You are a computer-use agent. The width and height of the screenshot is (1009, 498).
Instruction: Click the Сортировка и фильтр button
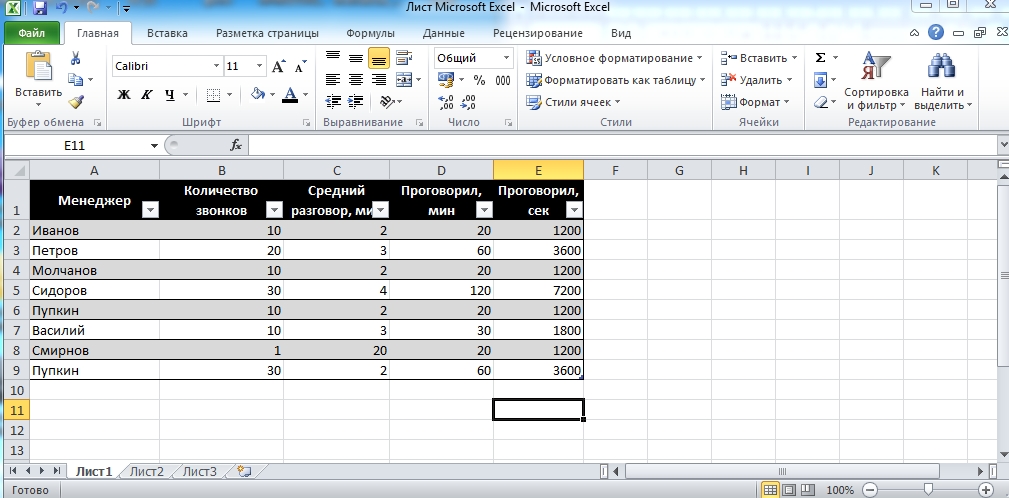pos(875,85)
